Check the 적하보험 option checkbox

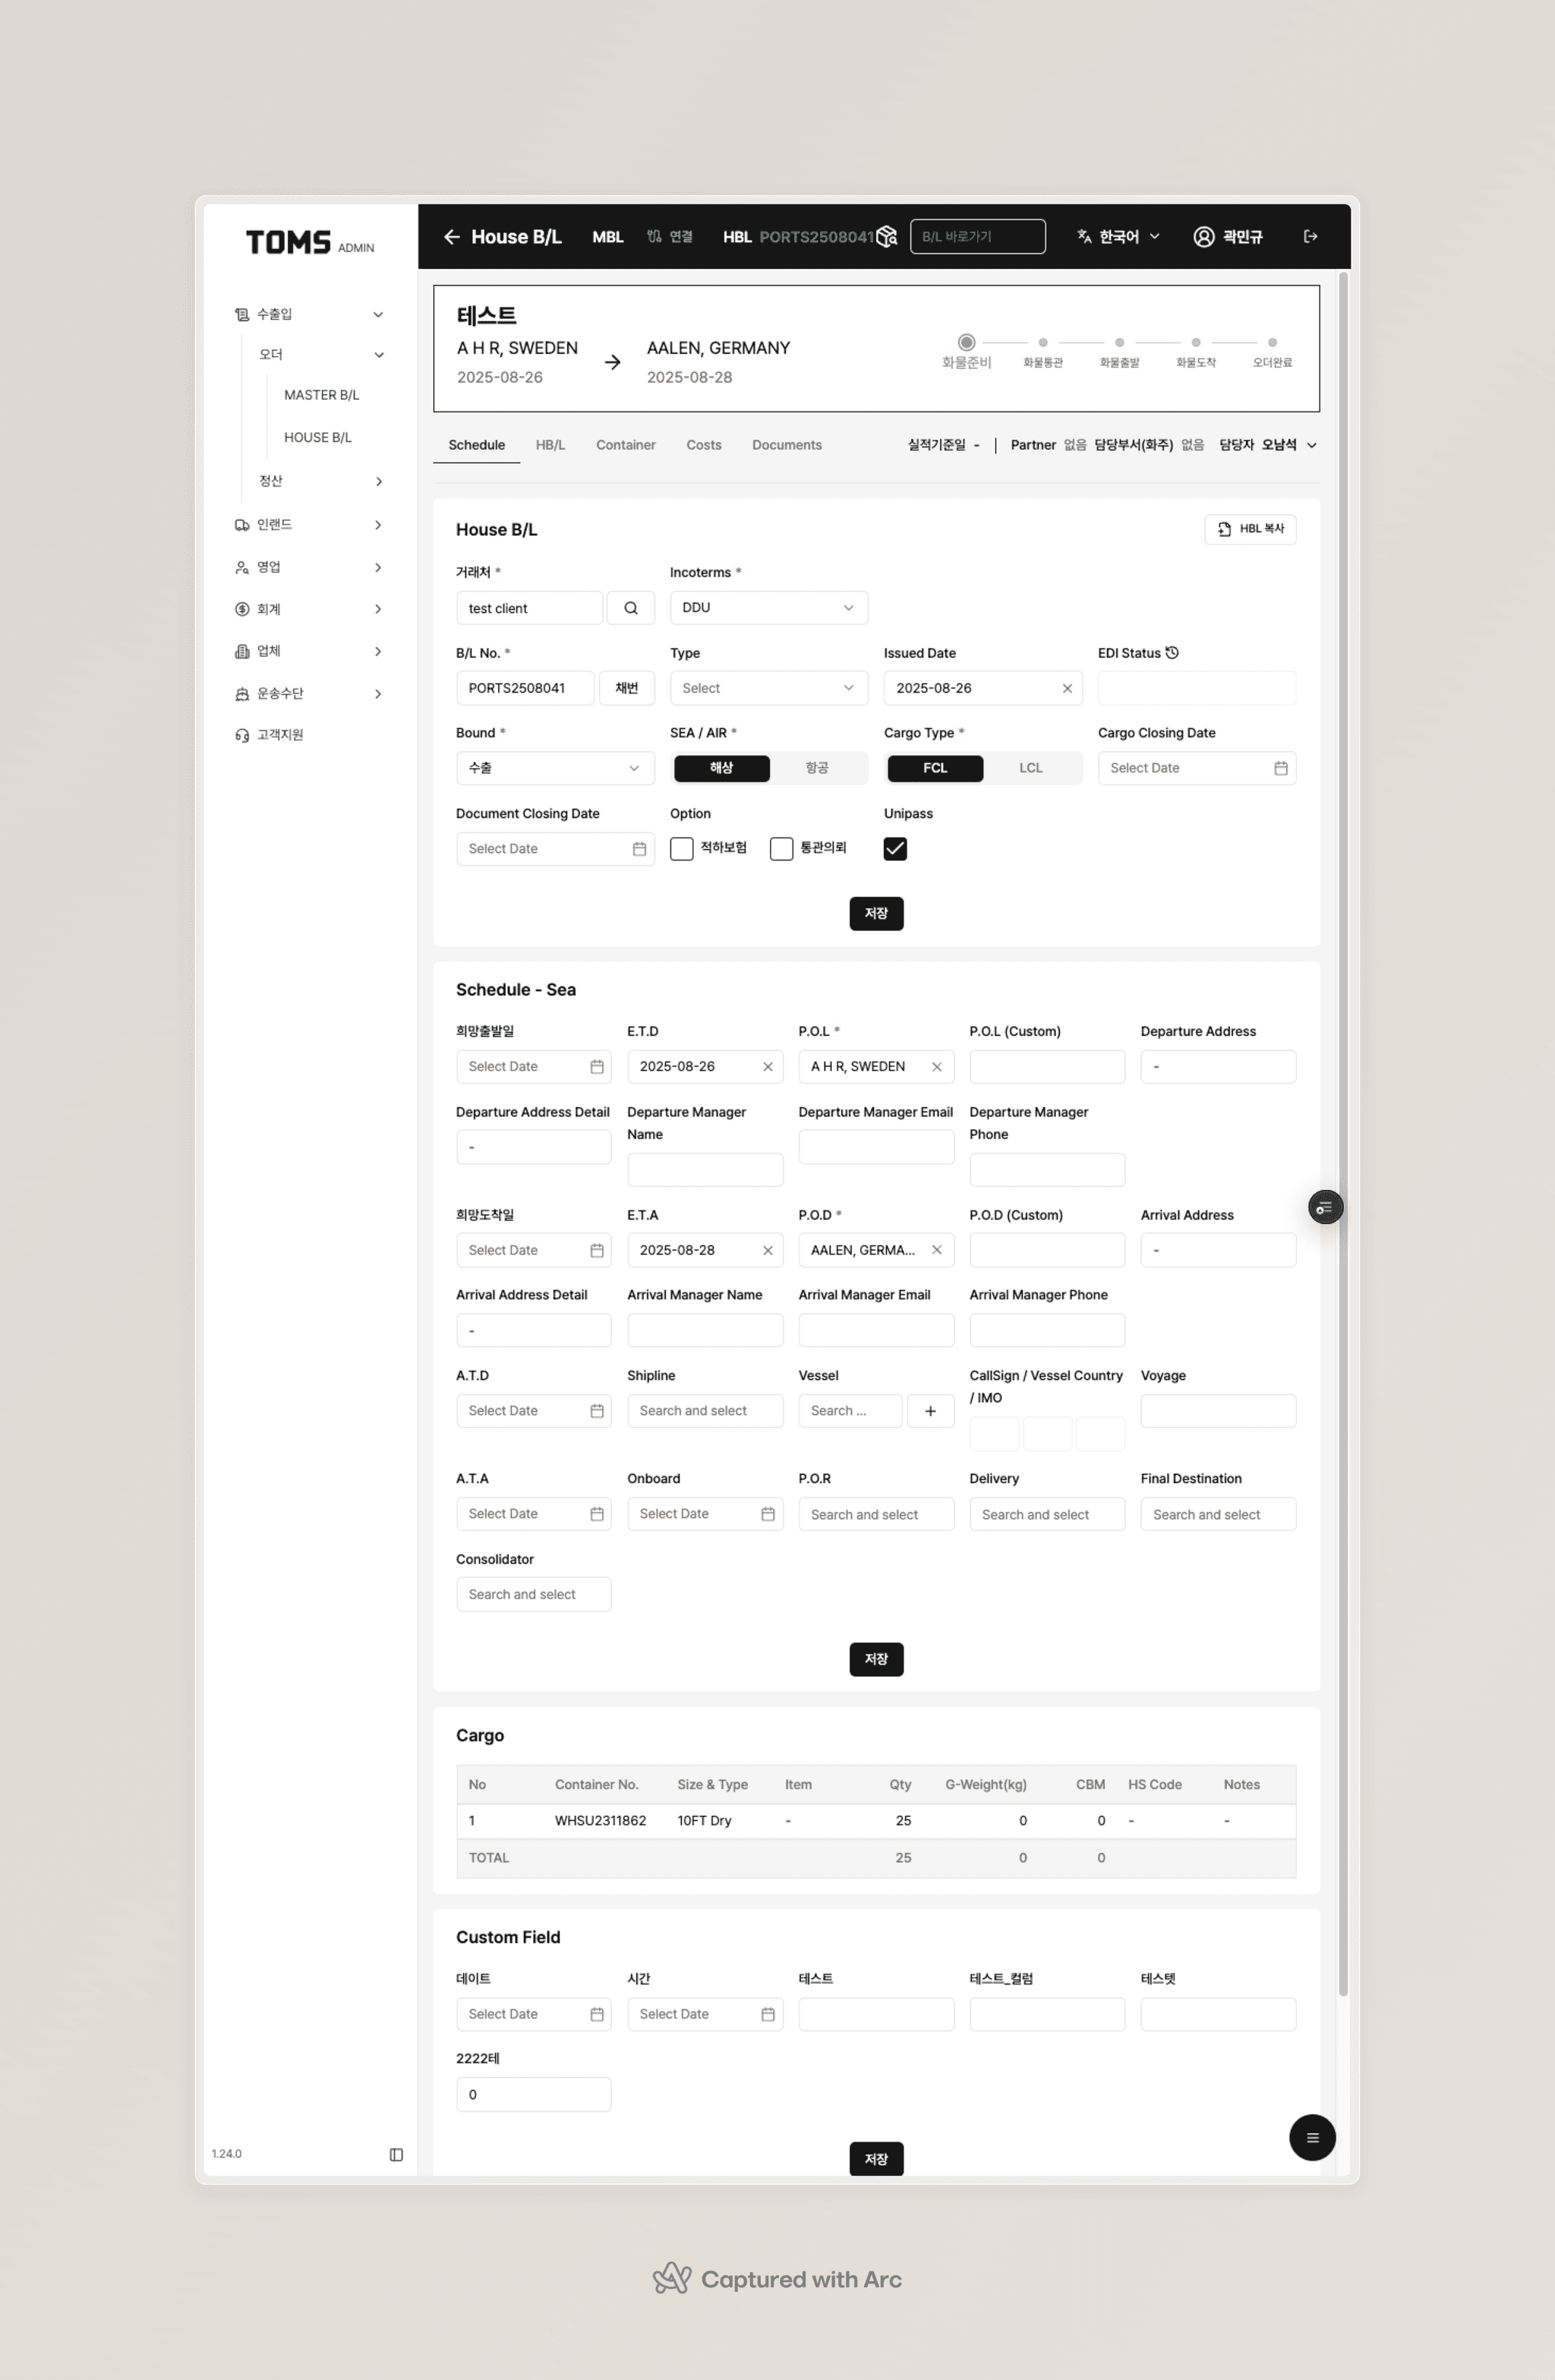682,849
